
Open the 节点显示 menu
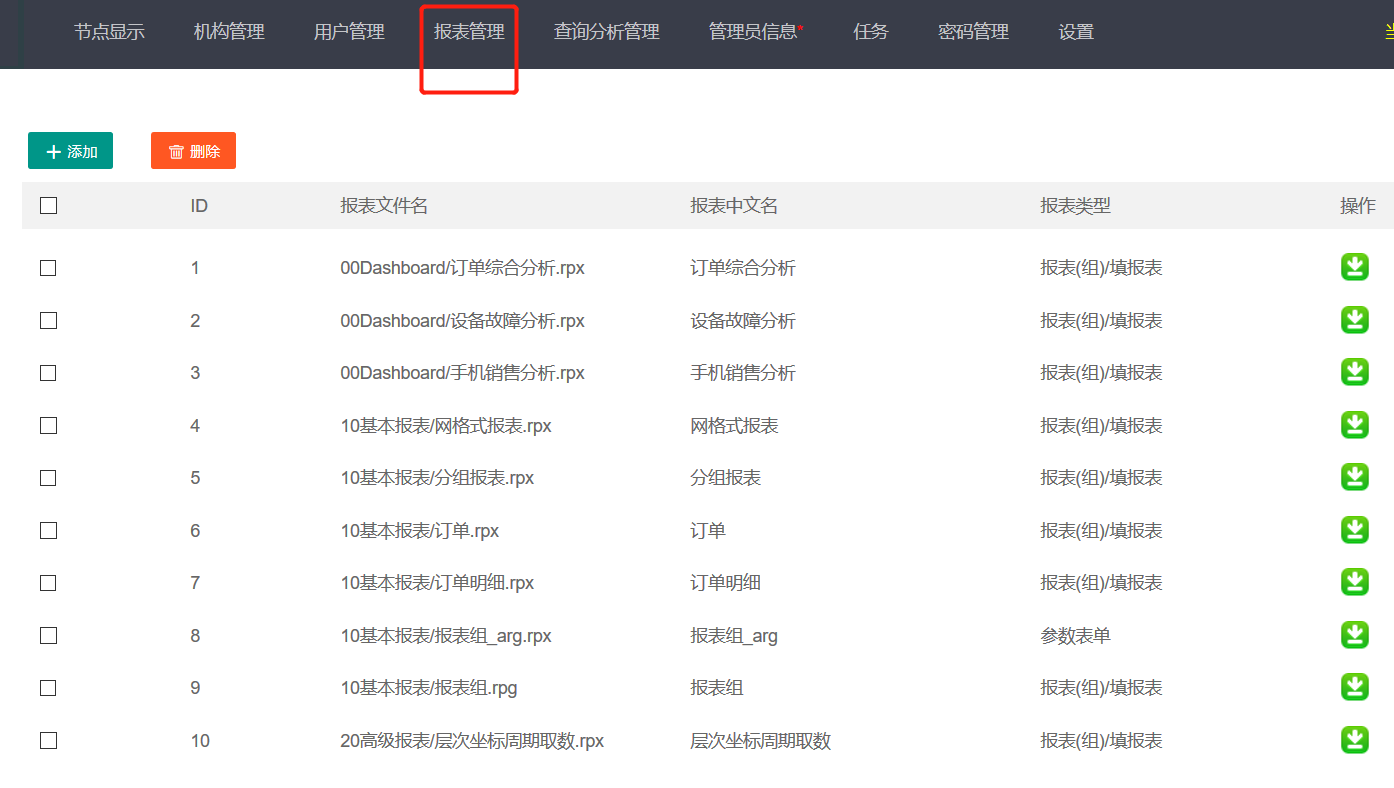tap(109, 32)
